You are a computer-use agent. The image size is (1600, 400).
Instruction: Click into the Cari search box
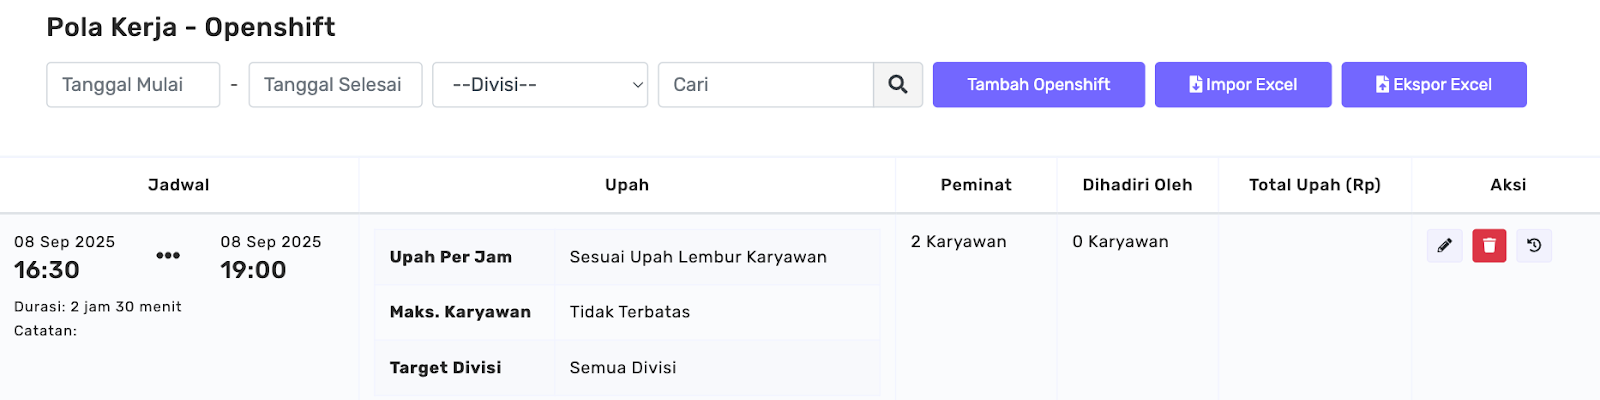[766, 85]
